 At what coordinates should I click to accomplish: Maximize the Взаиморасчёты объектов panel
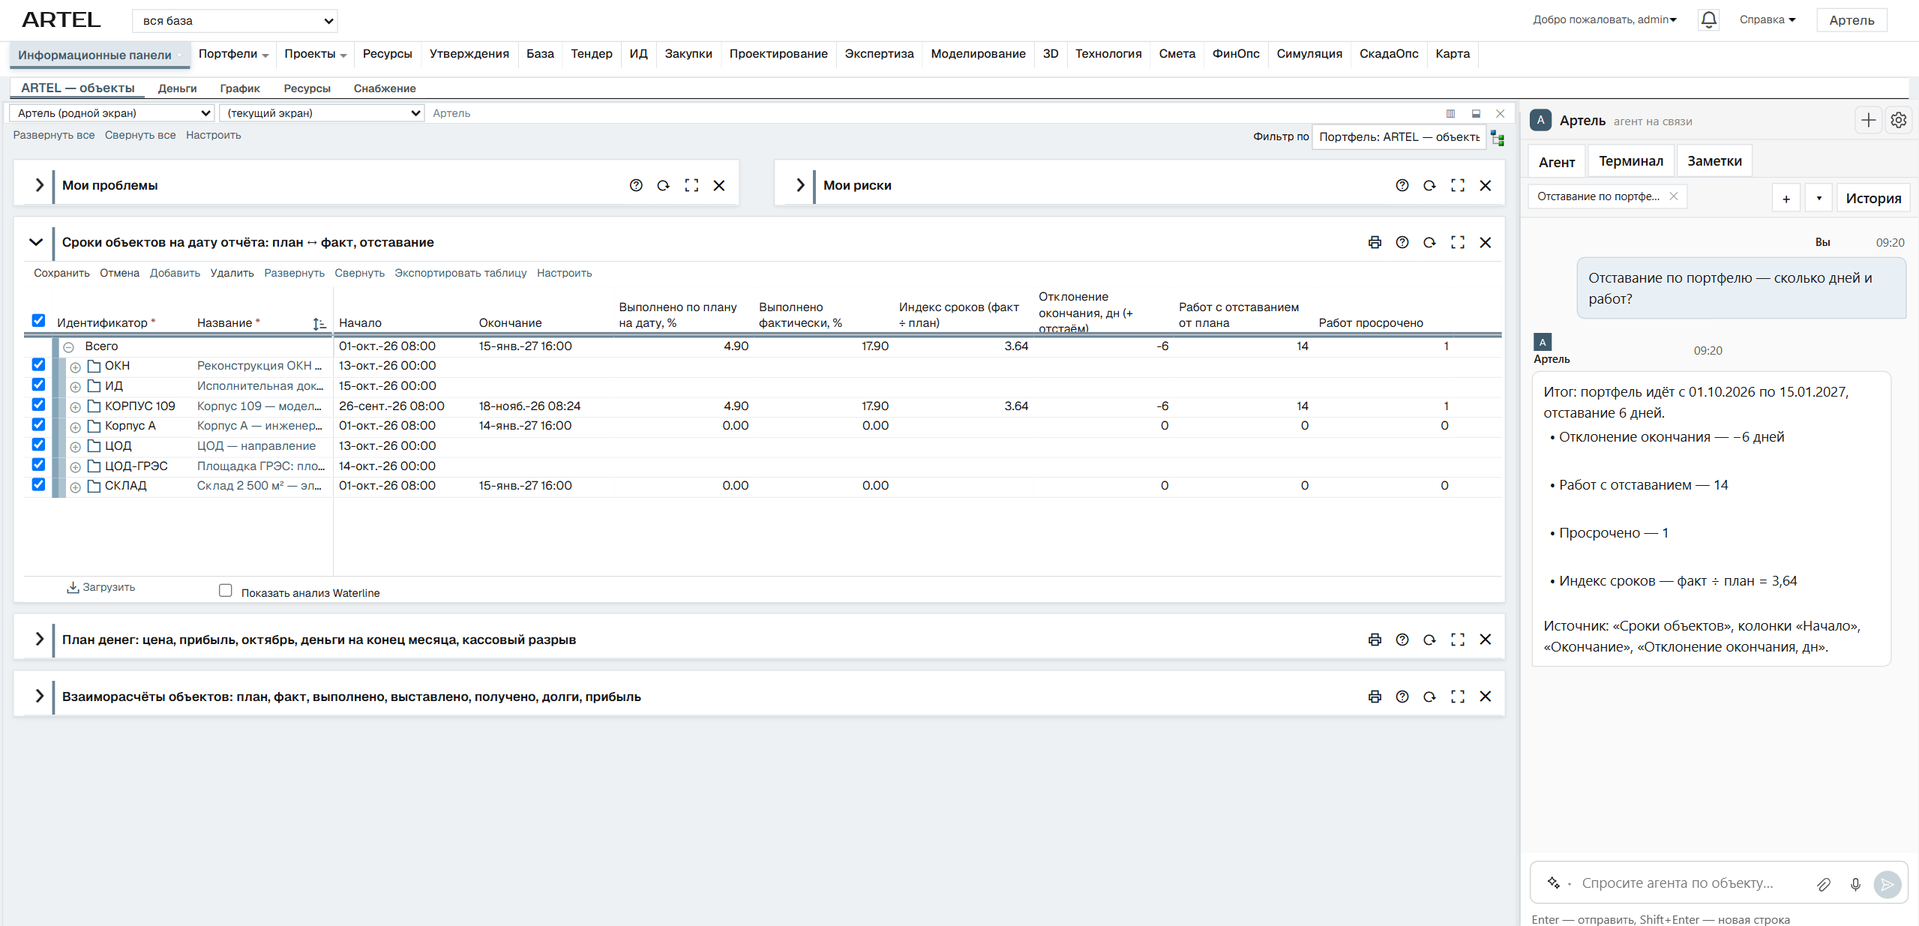click(x=1458, y=696)
